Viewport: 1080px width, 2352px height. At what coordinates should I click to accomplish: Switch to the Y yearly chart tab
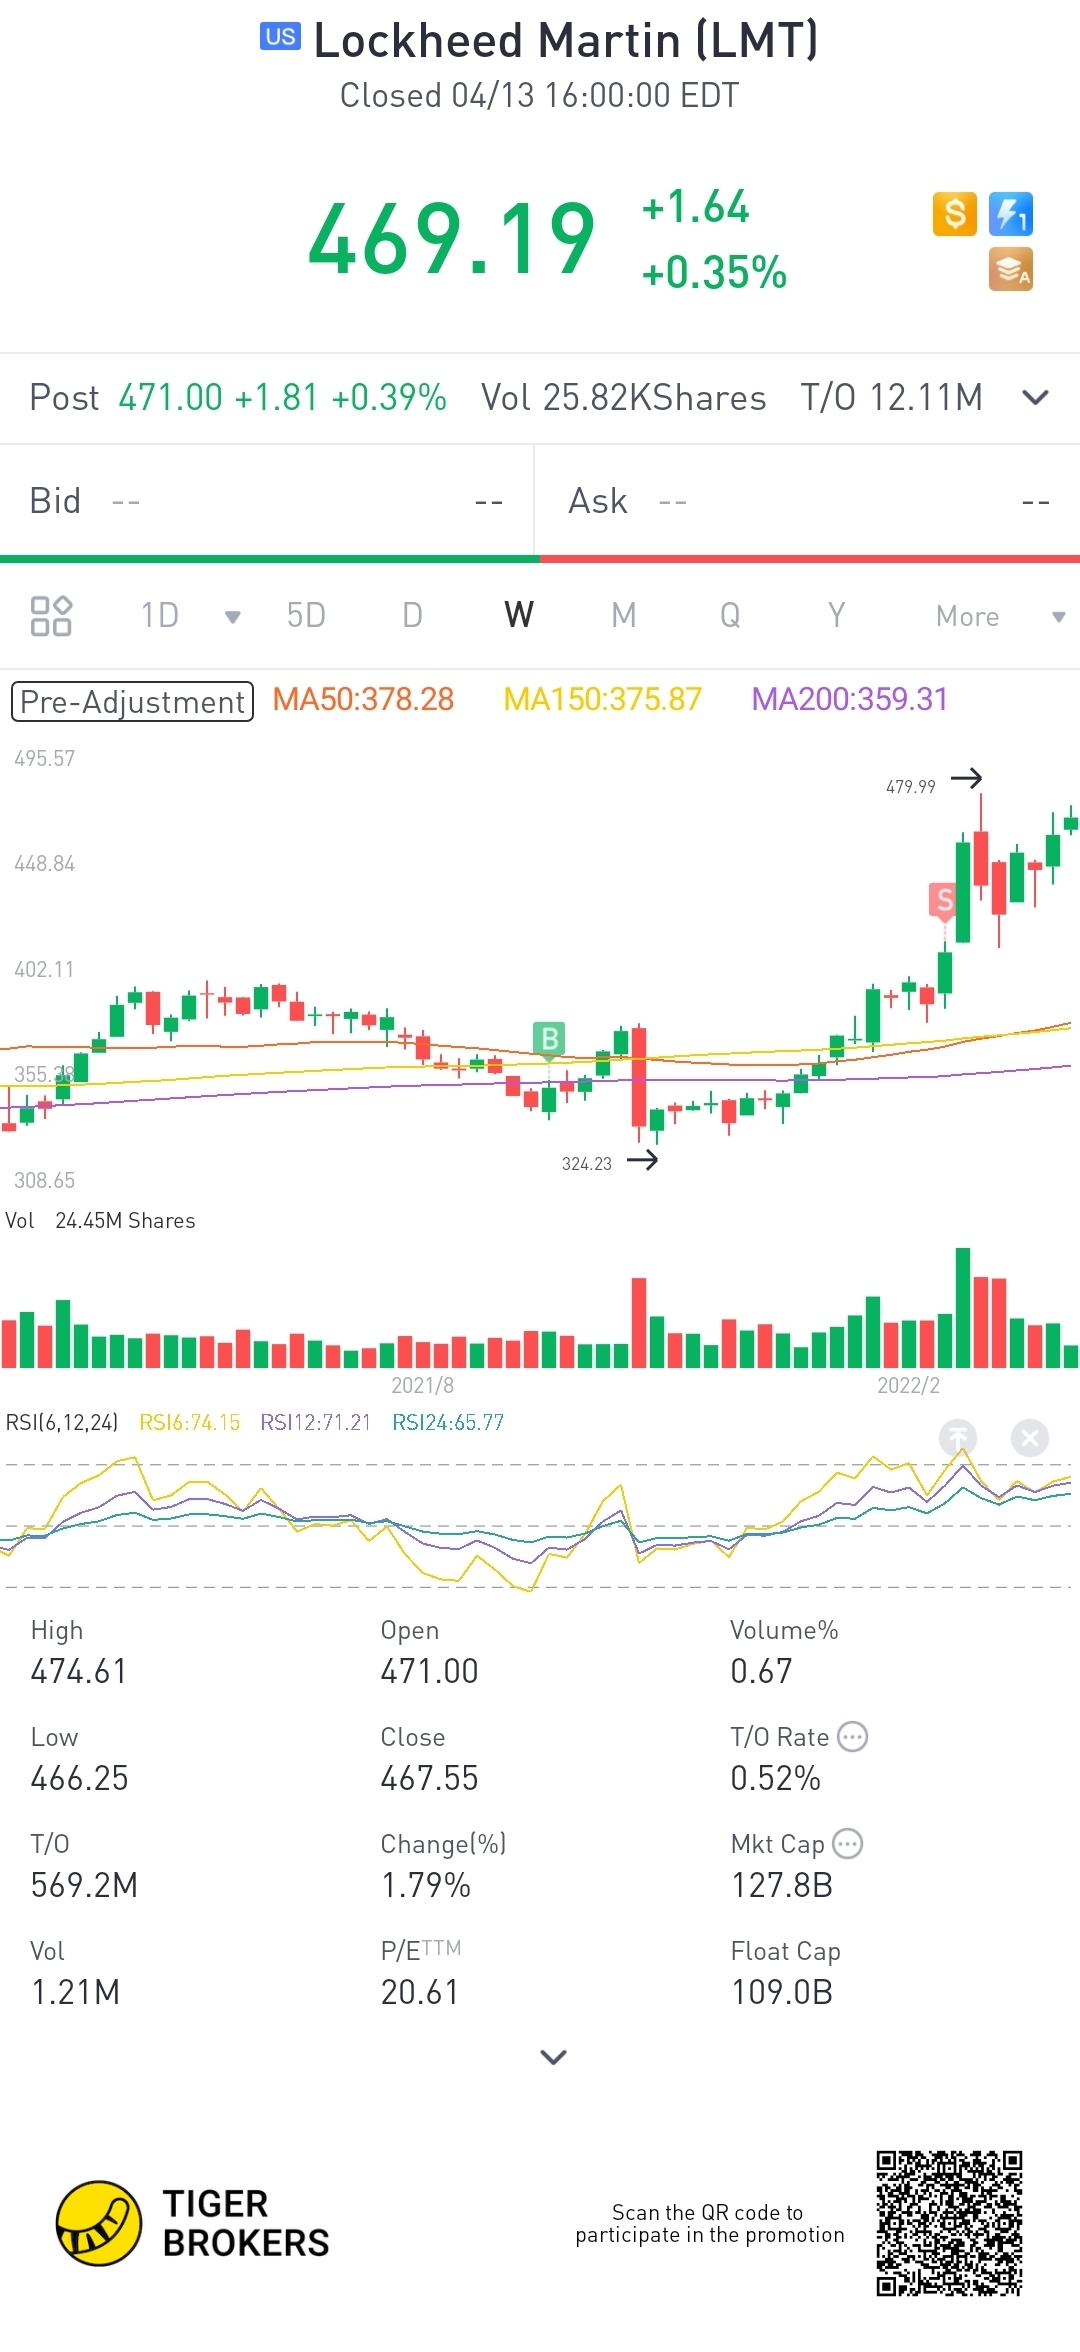click(x=836, y=615)
